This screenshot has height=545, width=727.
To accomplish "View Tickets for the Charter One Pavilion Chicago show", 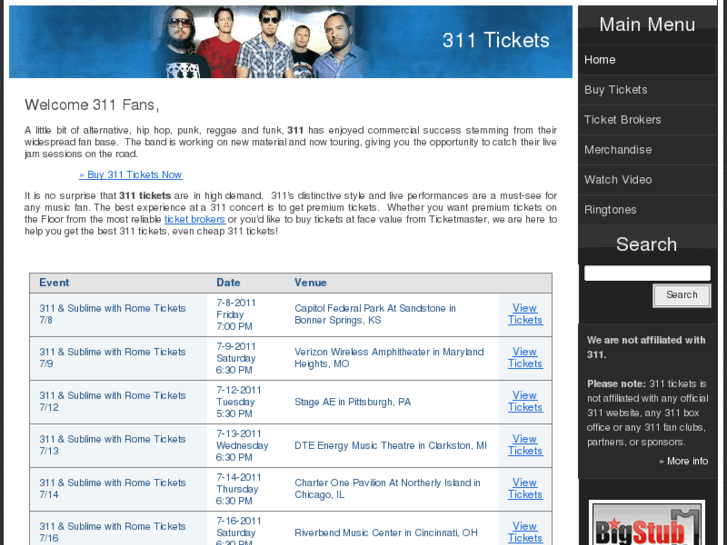I will 525,489.
